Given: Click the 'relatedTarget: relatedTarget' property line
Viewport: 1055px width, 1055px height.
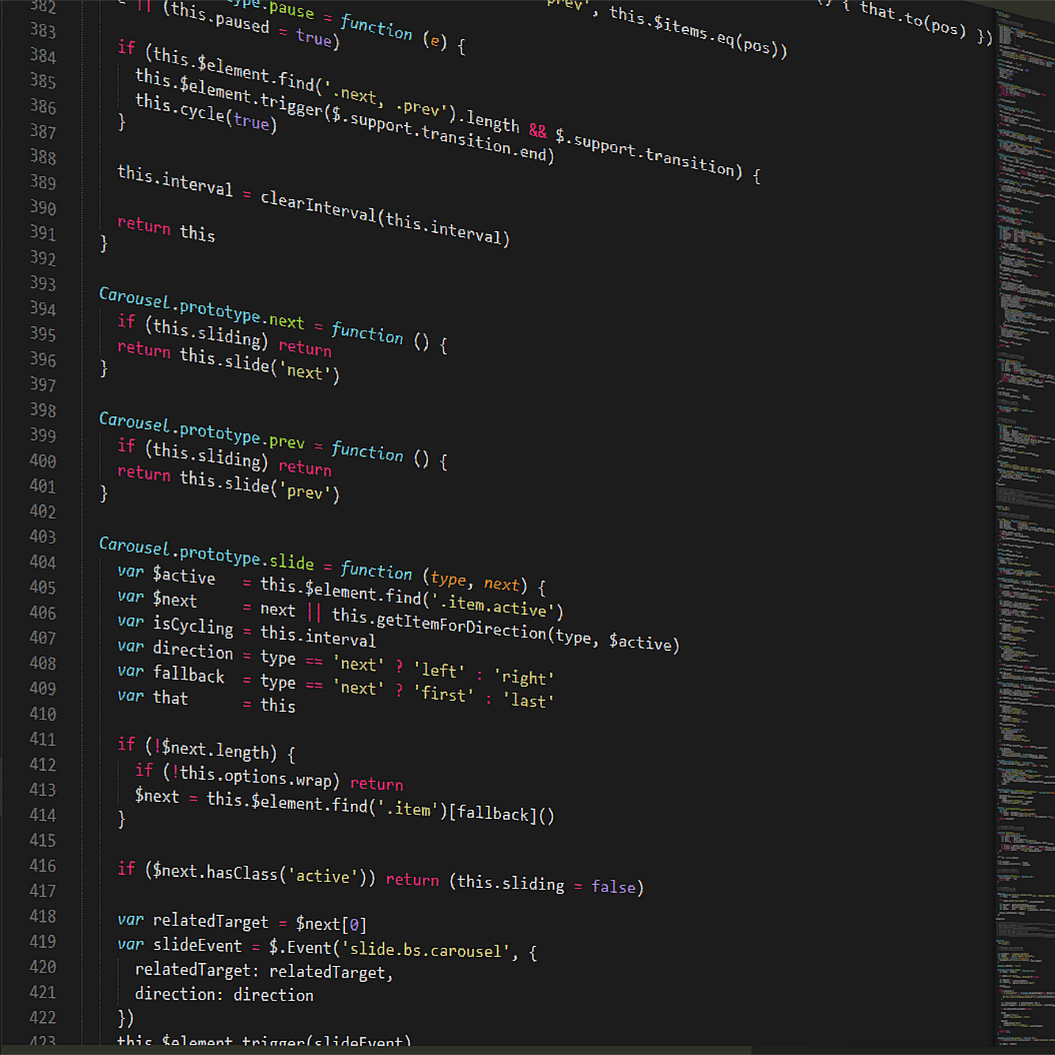Looking at the screenshot, I should click(264, 970).
